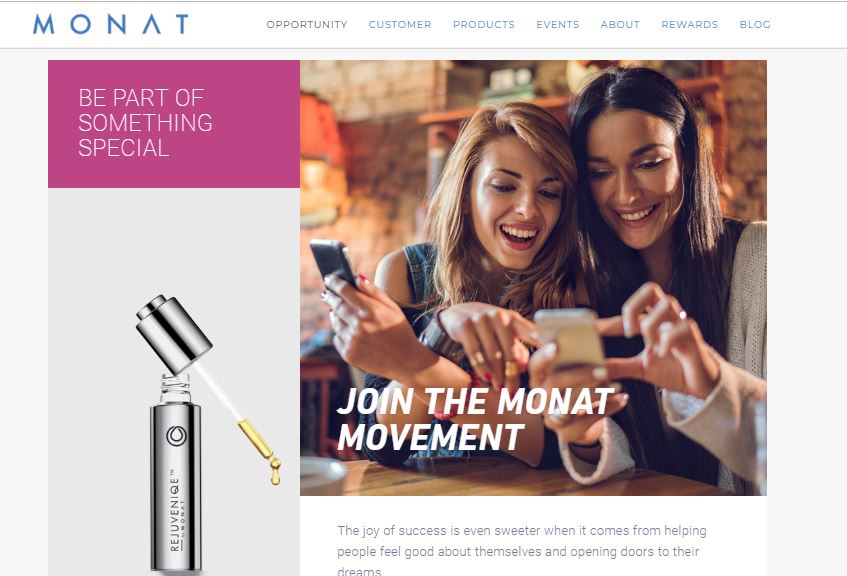Click the pink Be Part of Something Special banner
This screenshot has height=576, width=847.
[174, 124]
